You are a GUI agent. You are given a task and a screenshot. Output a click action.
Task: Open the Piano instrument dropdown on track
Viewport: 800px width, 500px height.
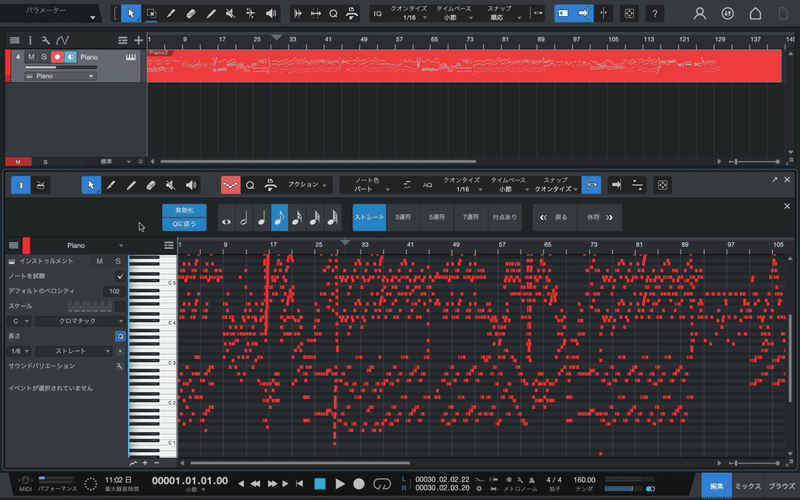click(x=60, y=76)
